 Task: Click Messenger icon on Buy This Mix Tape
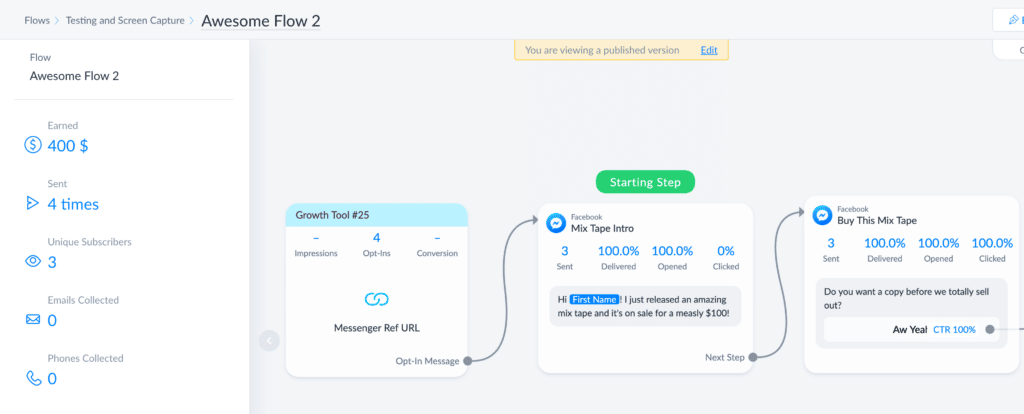(x=822, y=215)
